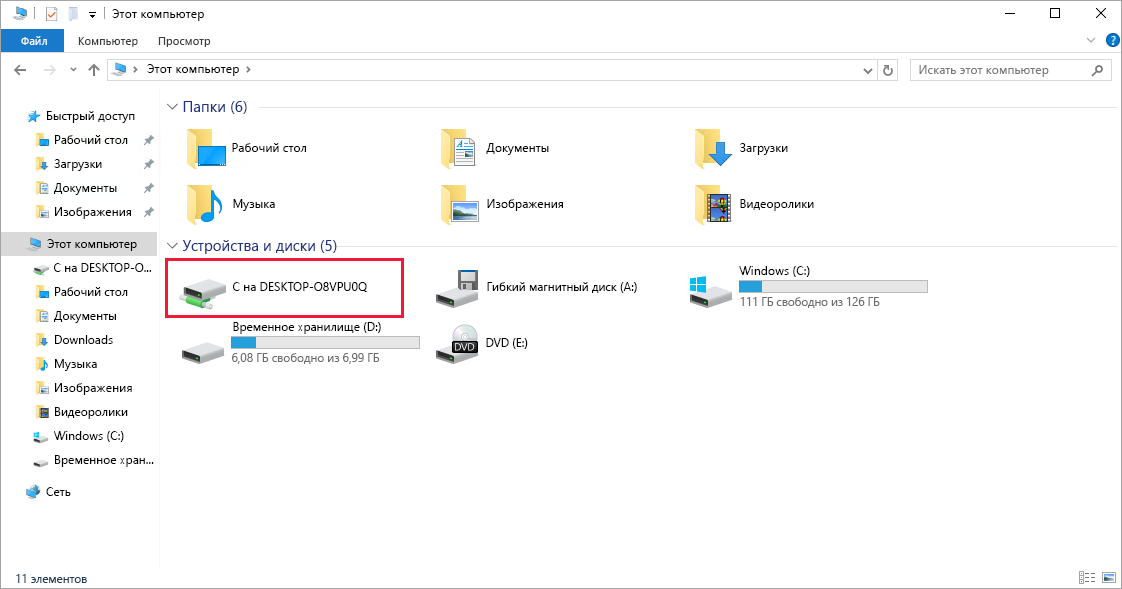Open Windows (C:) in navigation pane

point(88,436)
